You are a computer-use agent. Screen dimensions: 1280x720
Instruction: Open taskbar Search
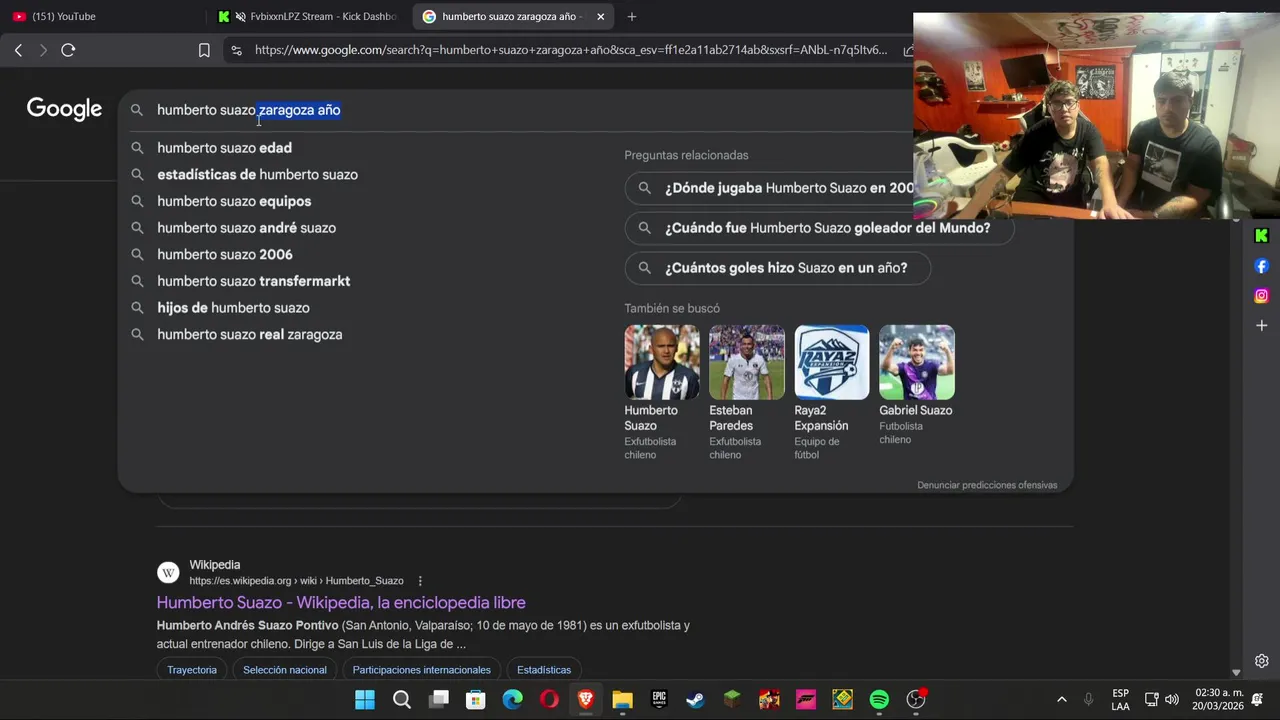pyautogui.click(x=402, y=699)
